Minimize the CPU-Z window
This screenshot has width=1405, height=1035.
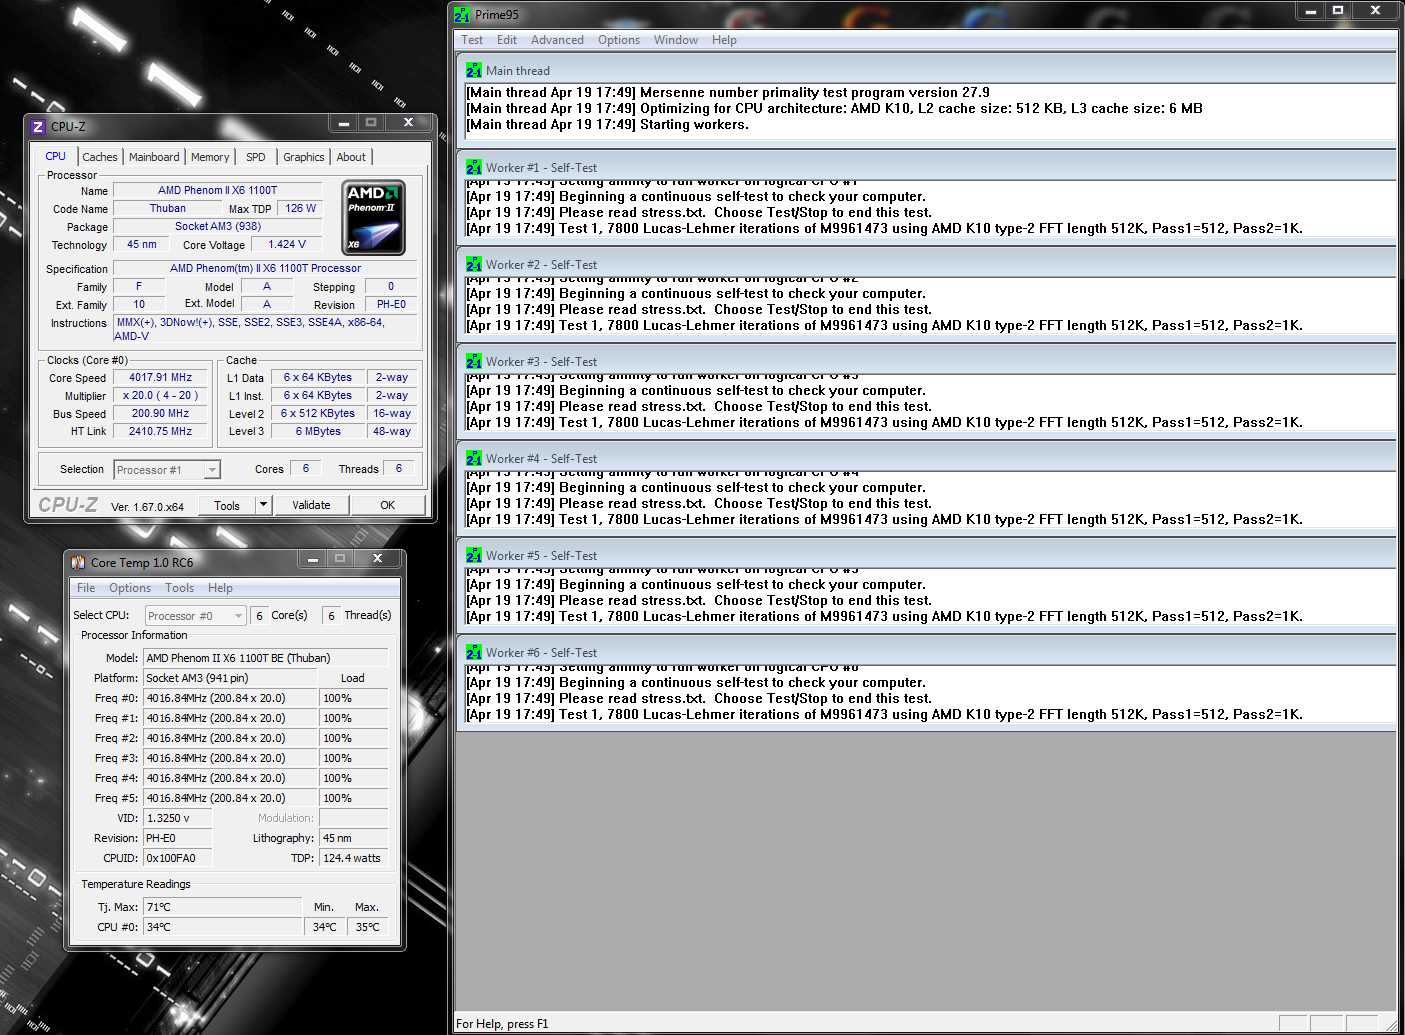pos(343,123)
